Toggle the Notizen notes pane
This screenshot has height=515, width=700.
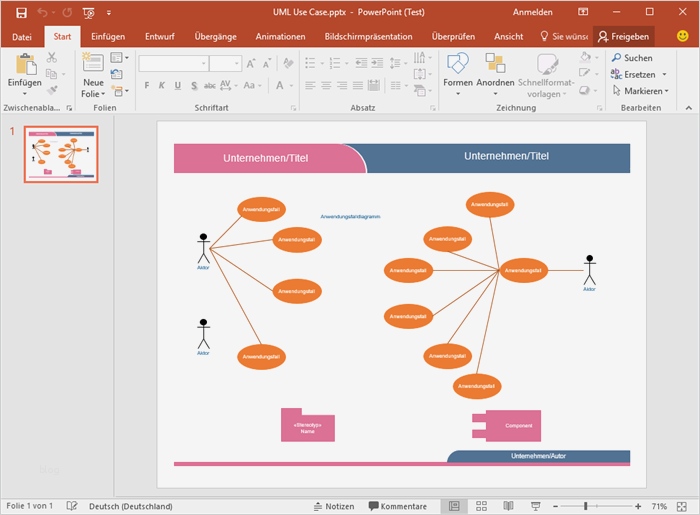pos(333,507)
